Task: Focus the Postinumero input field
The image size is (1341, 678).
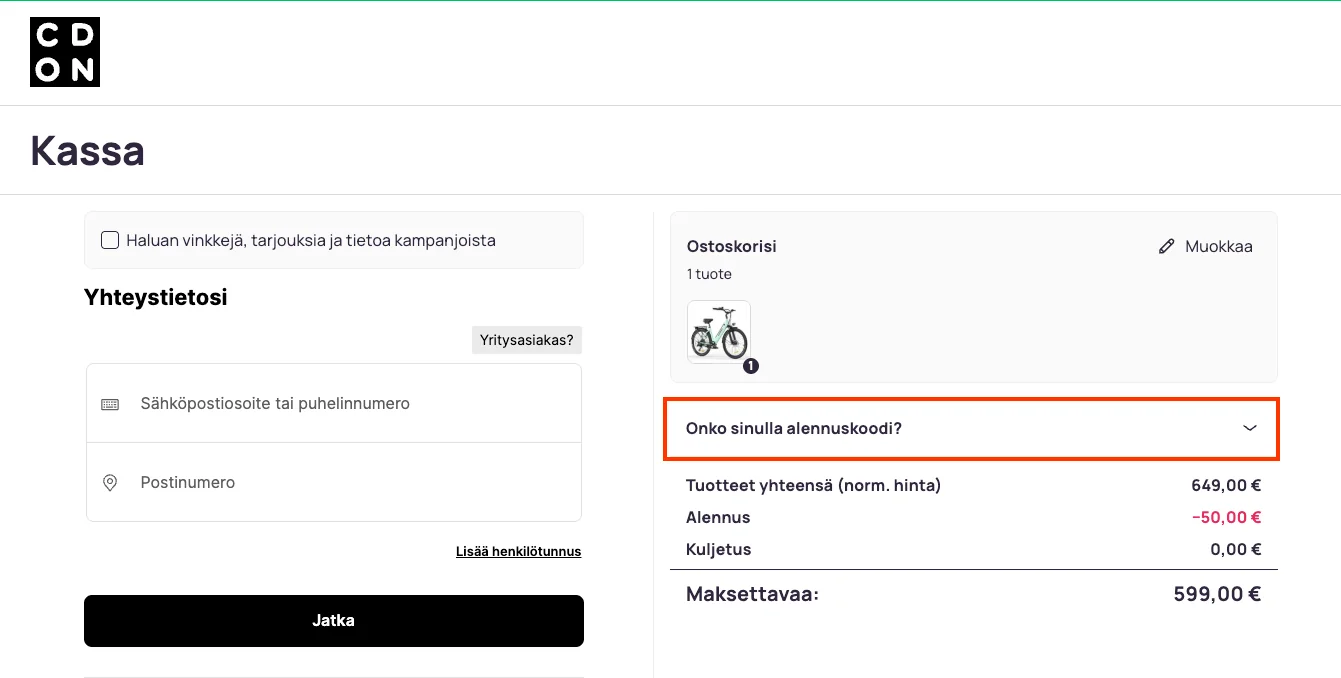Action: click(334, 482)
